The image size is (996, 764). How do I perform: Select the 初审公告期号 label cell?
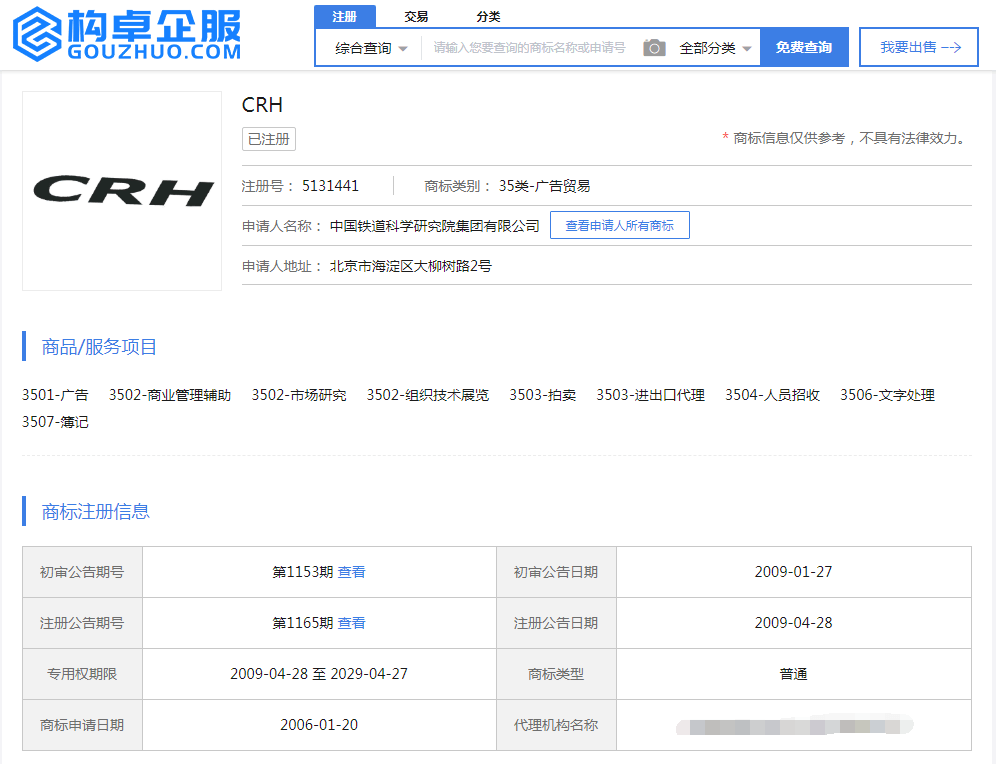click(82, 572)
